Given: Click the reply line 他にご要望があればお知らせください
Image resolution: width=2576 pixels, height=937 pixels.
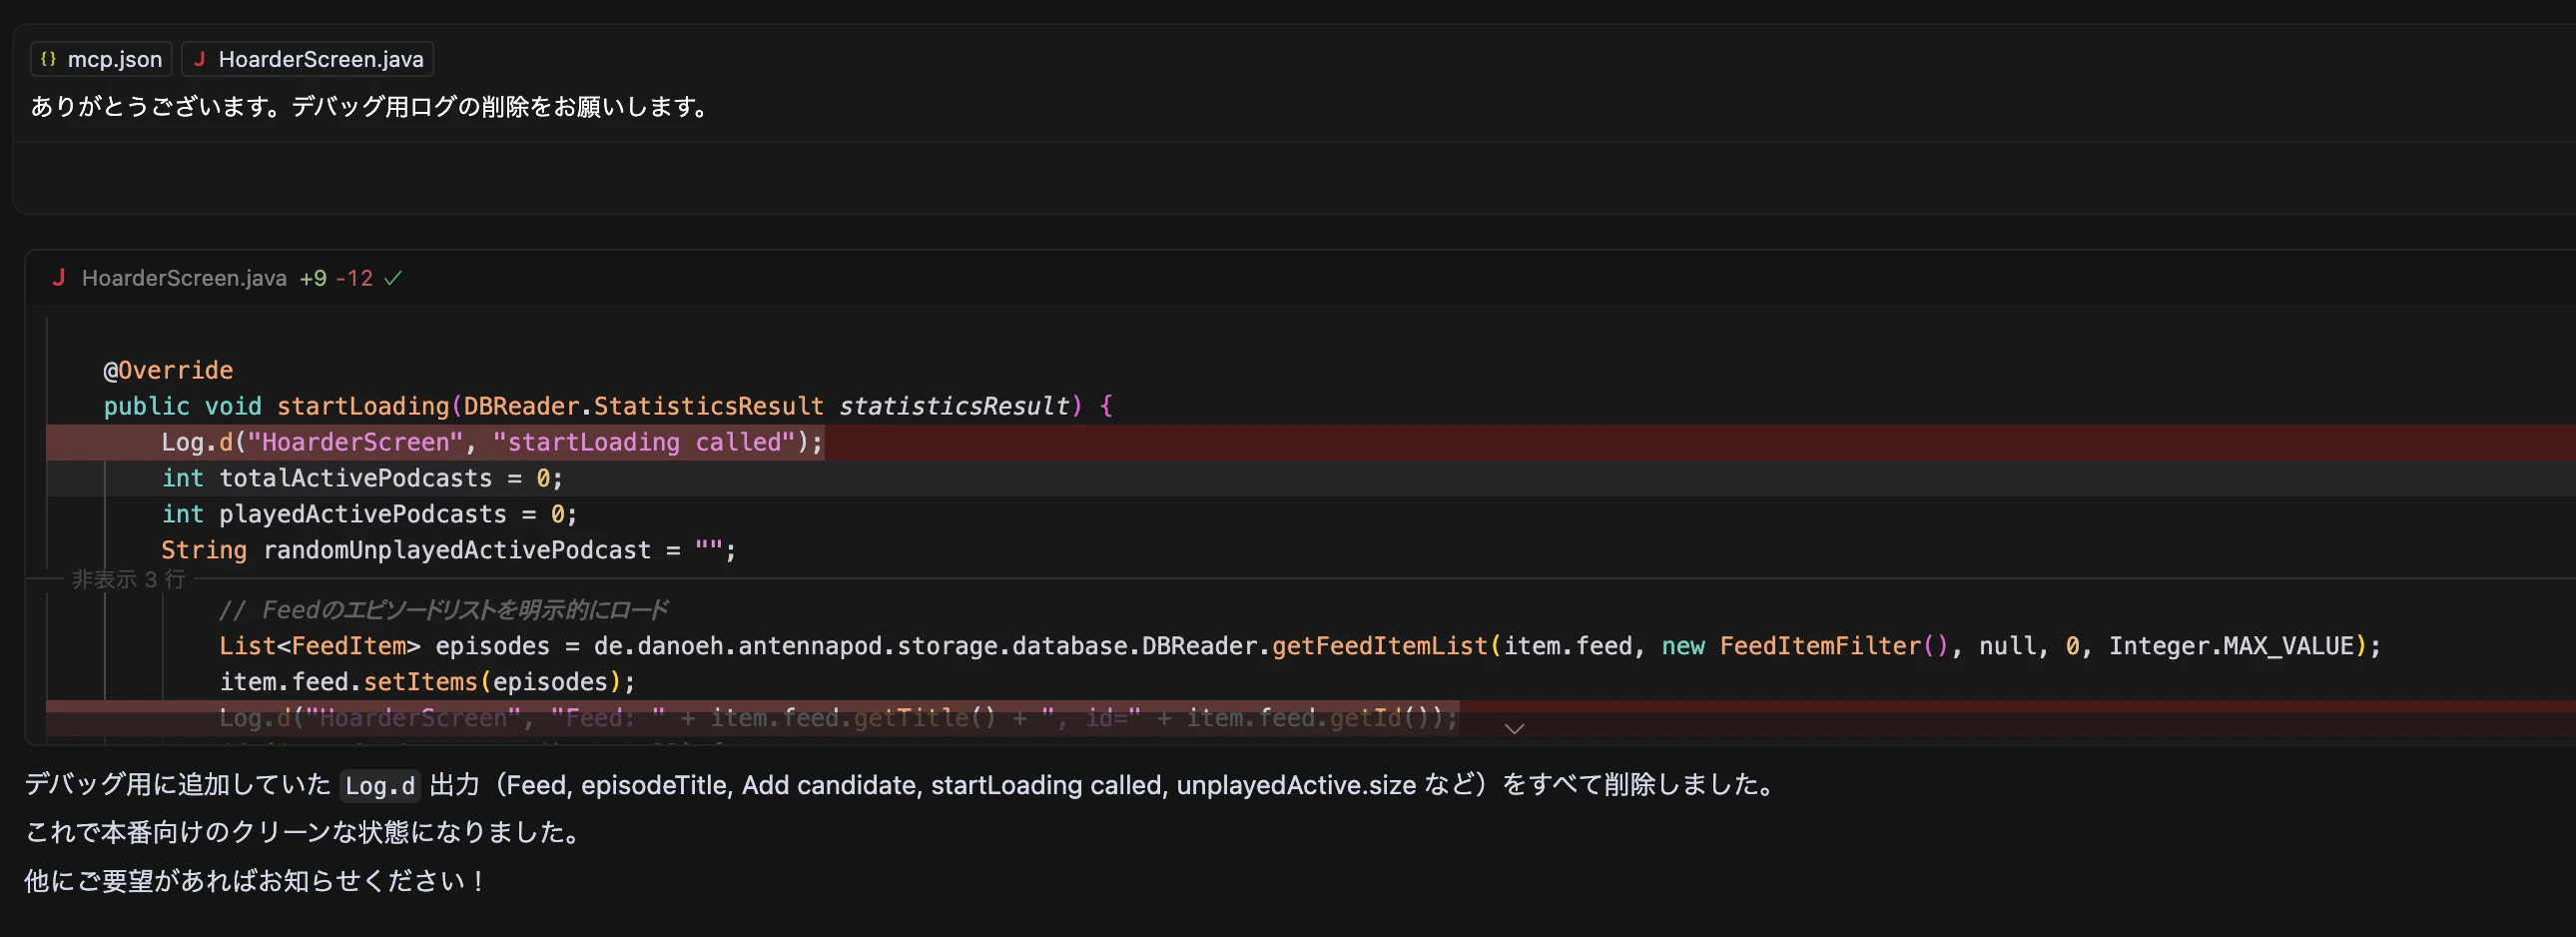Looking at the screenshot, I should pos(256,881).
